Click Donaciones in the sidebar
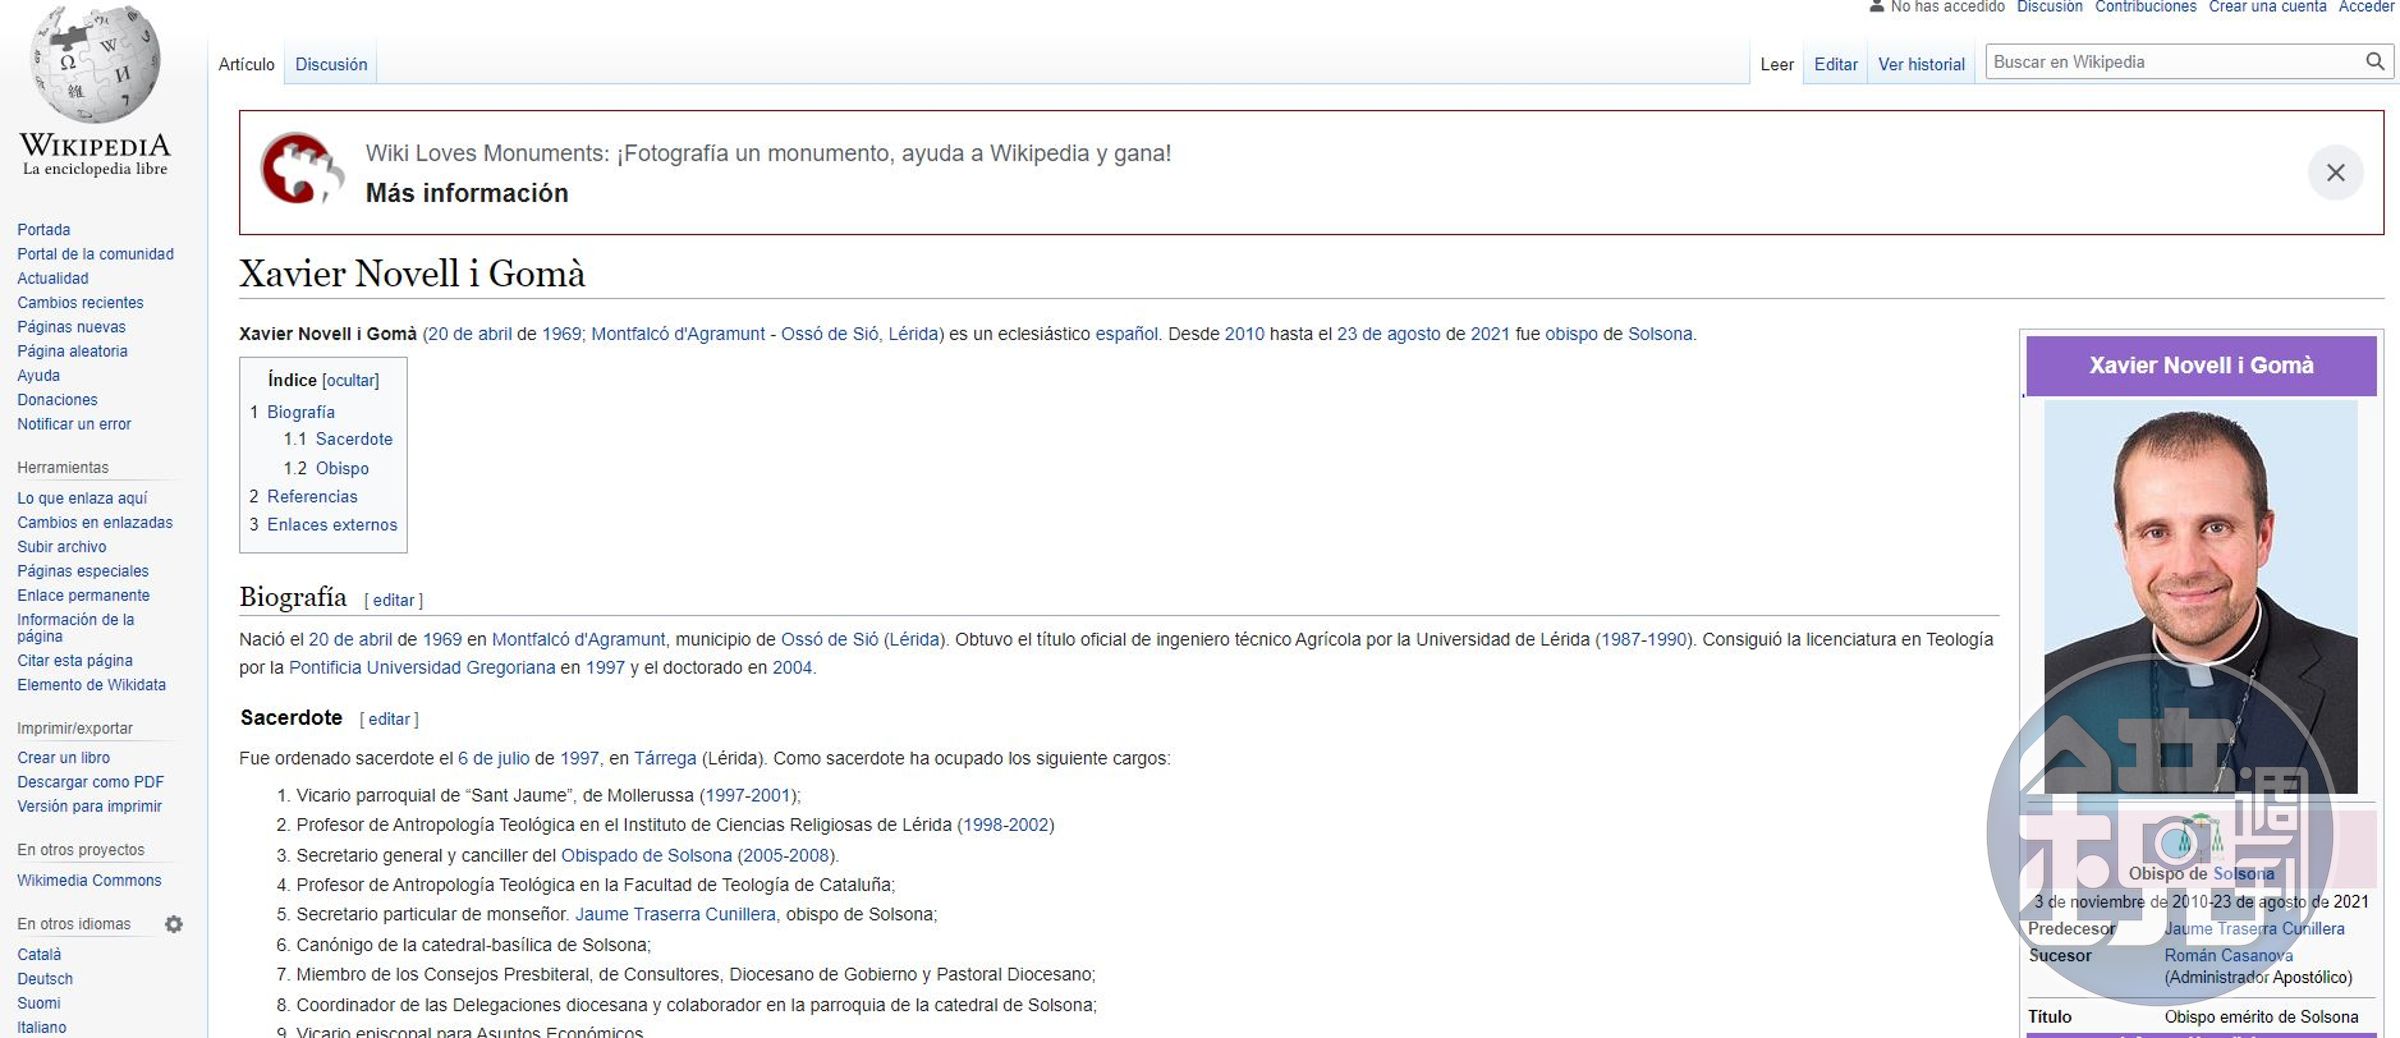This screenshot has width=2400, height=1038. [57, 400]
